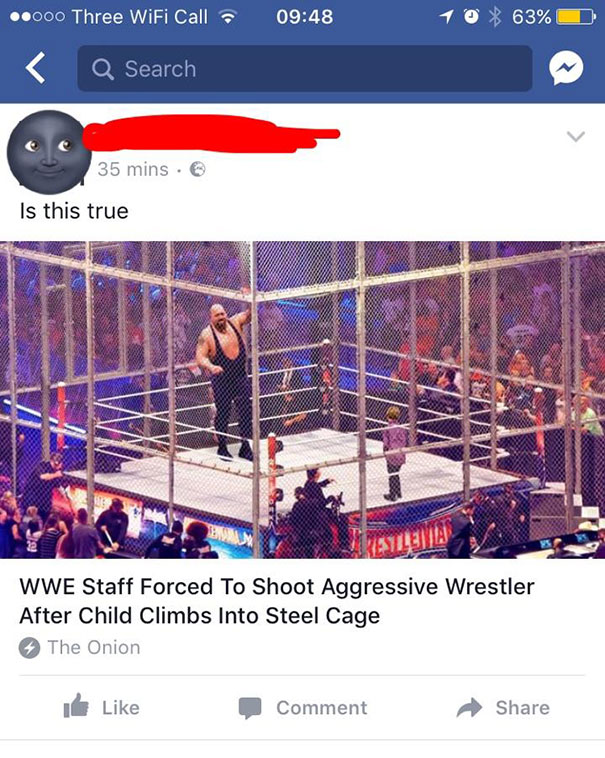Tap the battery indicator in status bar
The width and height of the screenshot is (605, 758).
click(576, 17)
